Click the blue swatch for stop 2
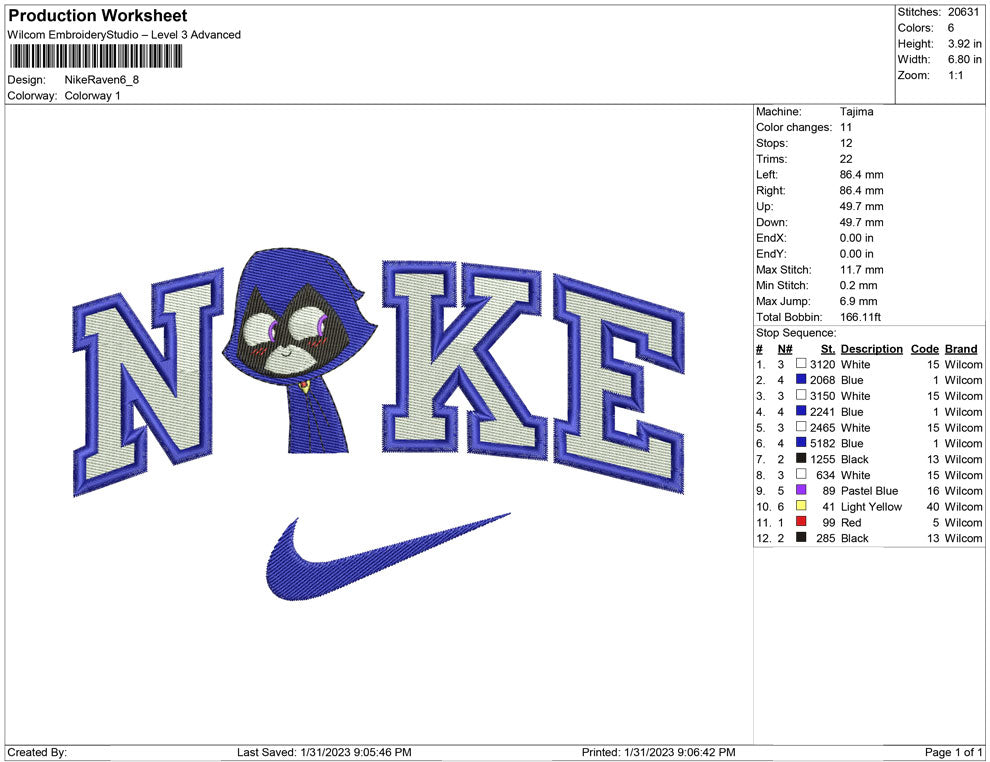This screenshot has width=990, height=762. (x=801, y=379)
